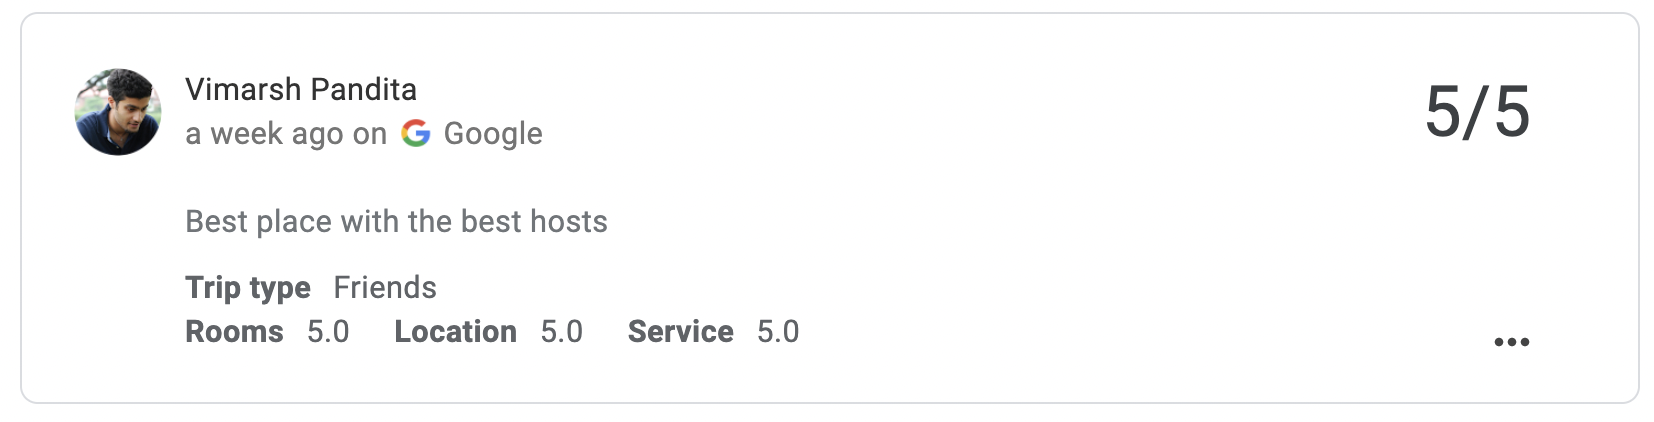
Task: Click the Google G logo icon
Action: coord(416,133)
